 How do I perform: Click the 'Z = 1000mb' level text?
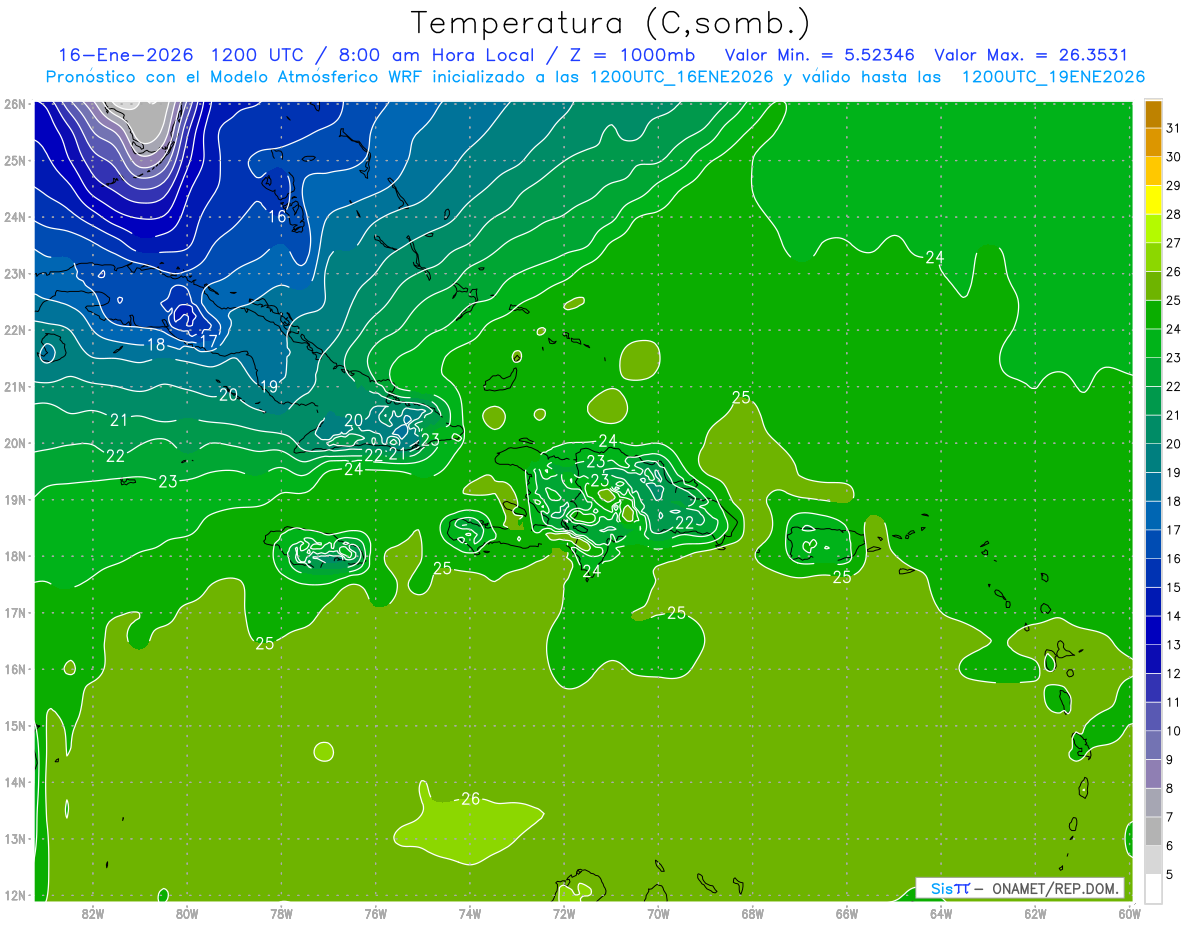[632, 55]
